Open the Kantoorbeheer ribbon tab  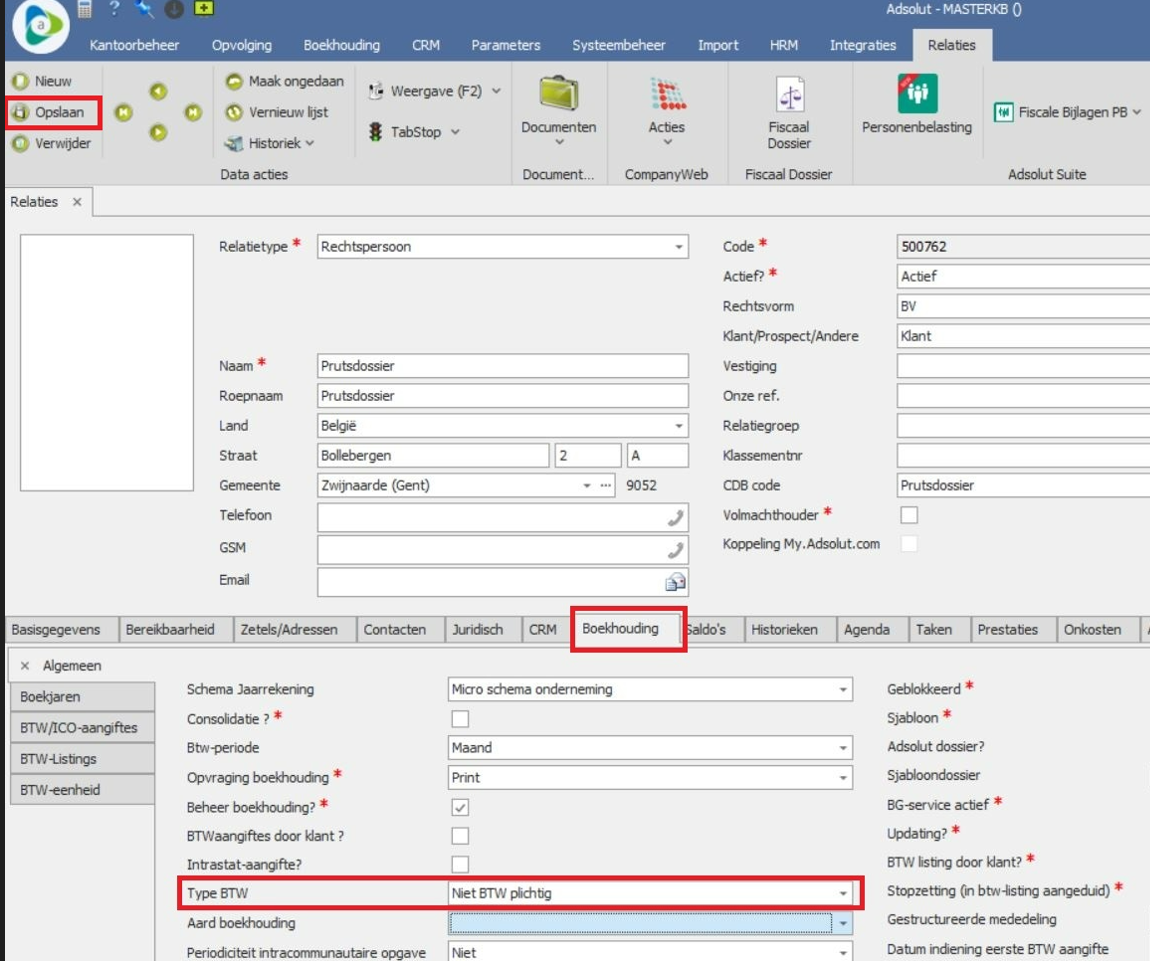pyautogui.click(x=134, y=45)
